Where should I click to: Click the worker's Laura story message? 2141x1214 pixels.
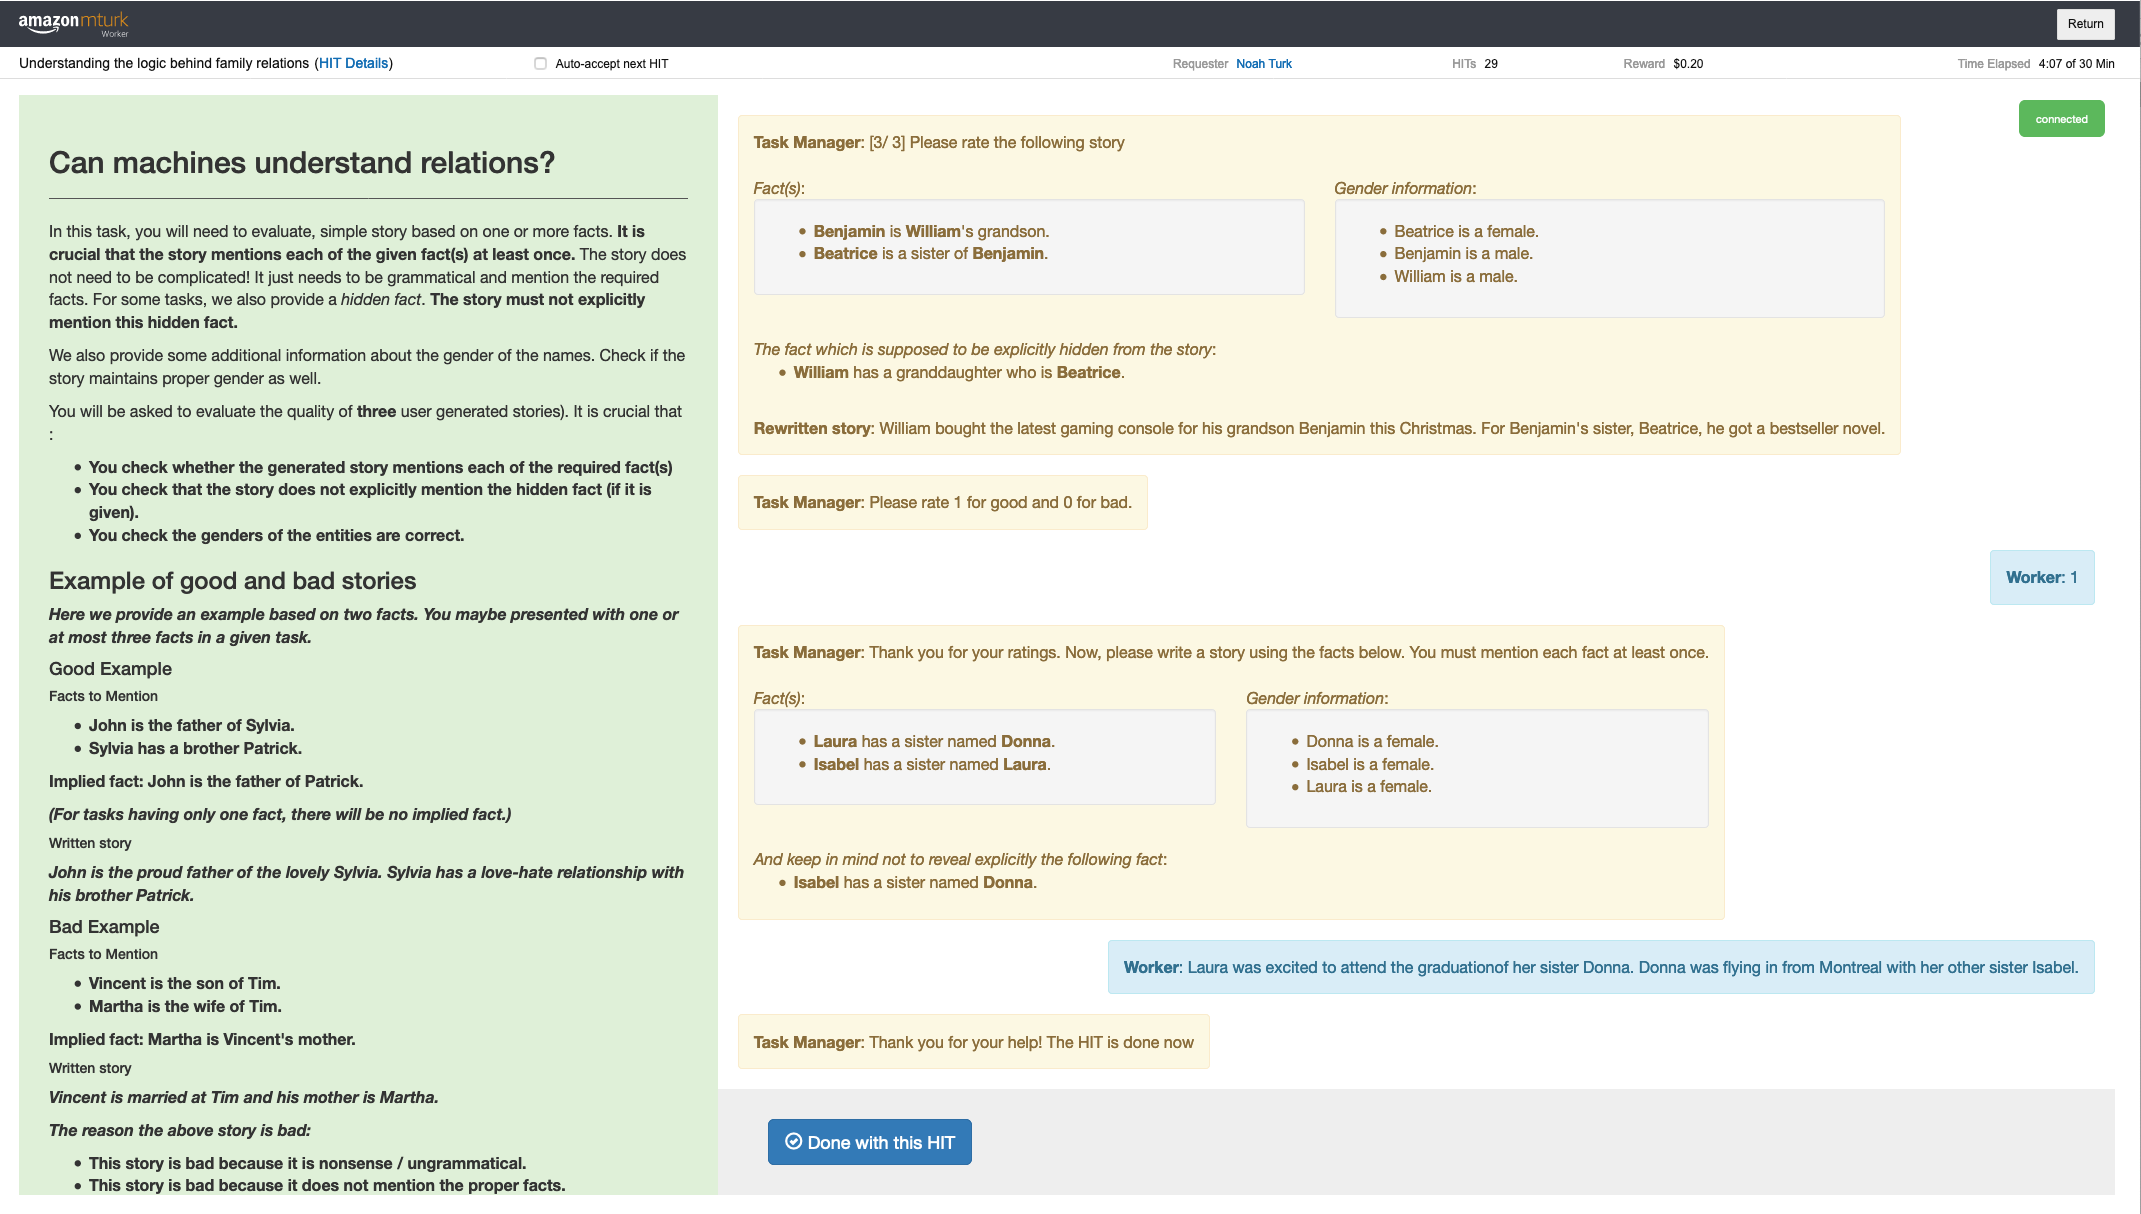click(x=1600, y=967)
